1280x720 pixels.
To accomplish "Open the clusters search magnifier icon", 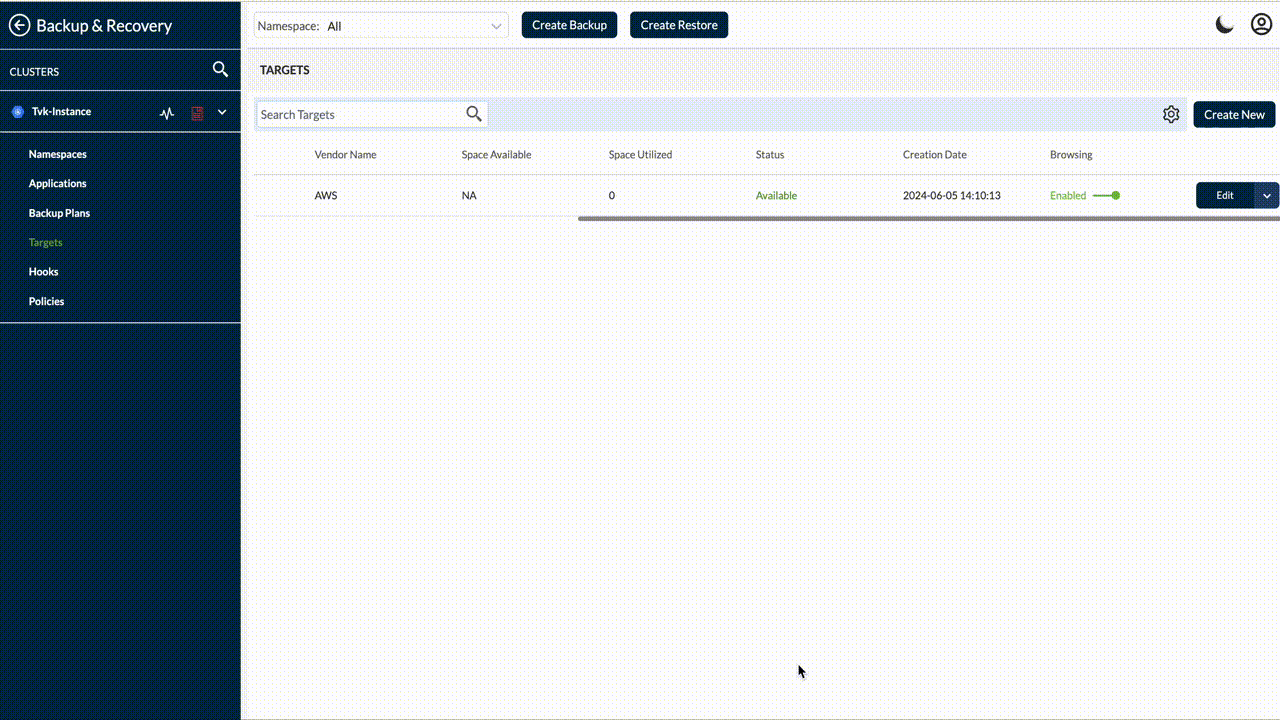I will 221,69.
